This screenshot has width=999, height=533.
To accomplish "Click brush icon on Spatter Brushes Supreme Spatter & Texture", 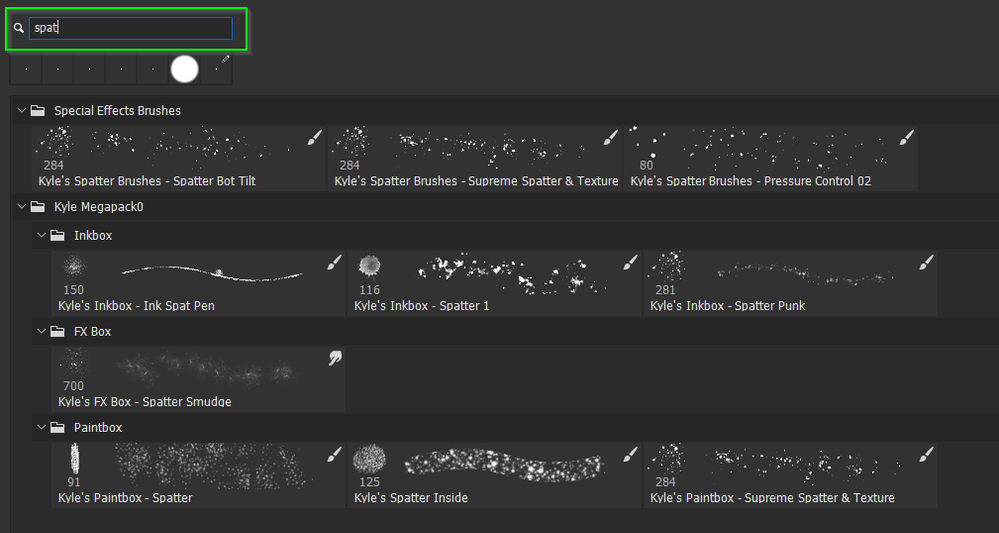I will click(610, 138).
